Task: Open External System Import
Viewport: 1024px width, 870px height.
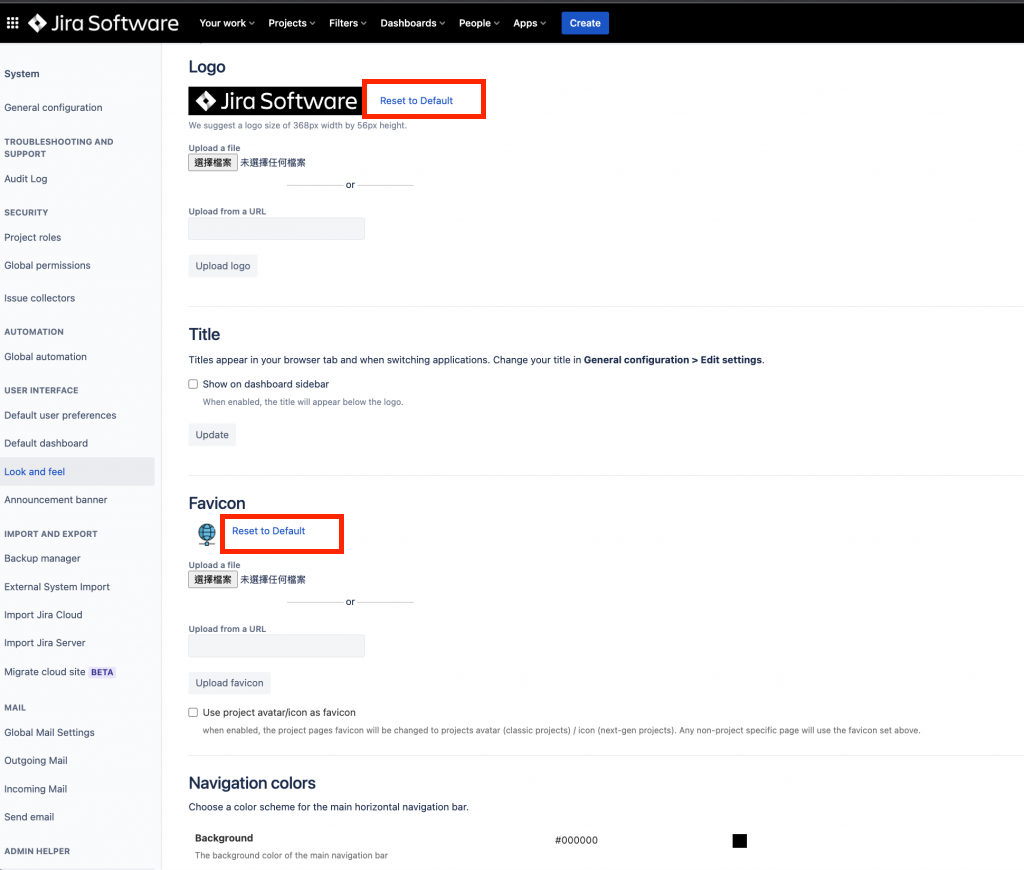Action: (x=57, y=587)
